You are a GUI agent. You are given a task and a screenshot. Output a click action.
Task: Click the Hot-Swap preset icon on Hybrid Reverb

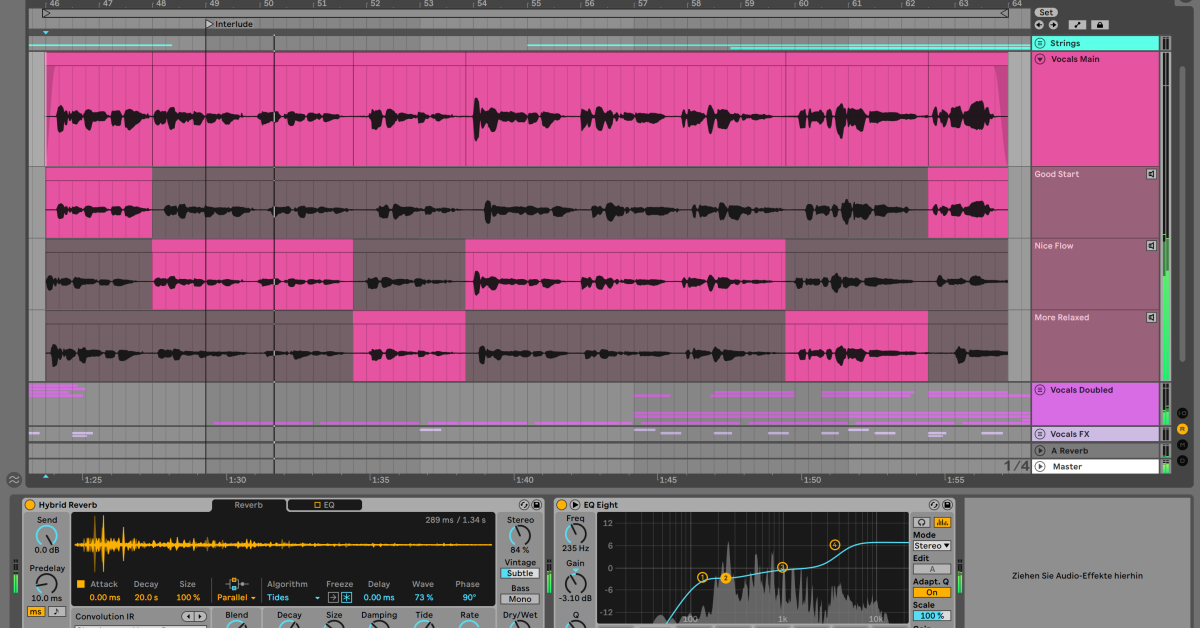(524, 505)
